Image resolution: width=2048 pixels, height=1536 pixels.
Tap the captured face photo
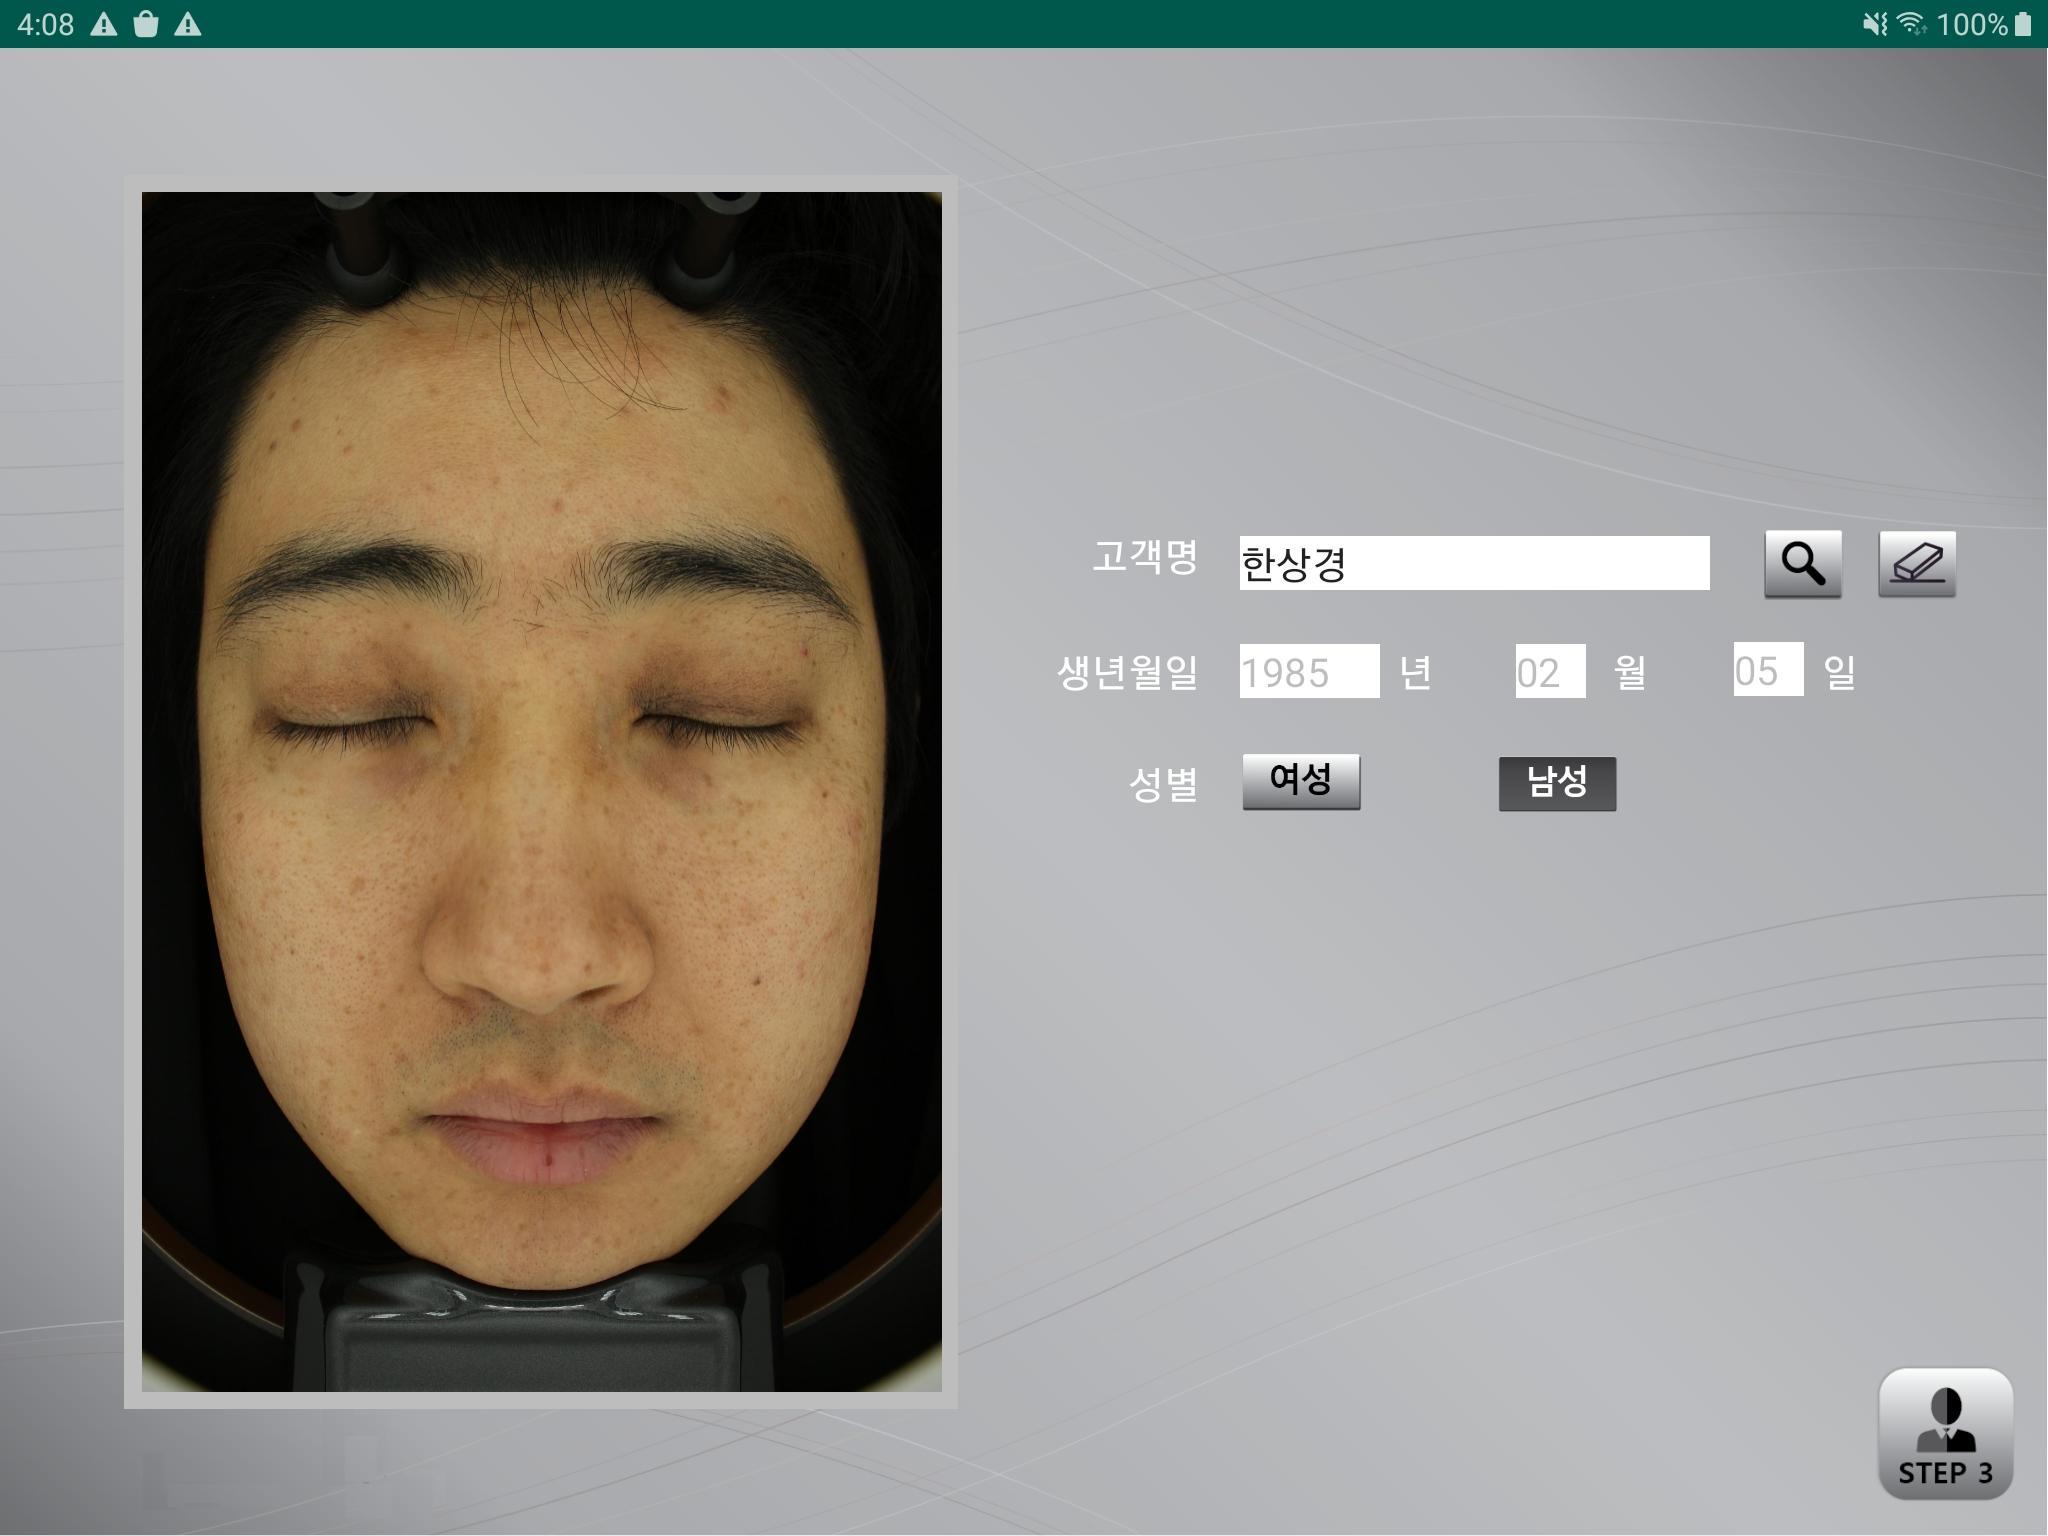click(x=541, y=791)
